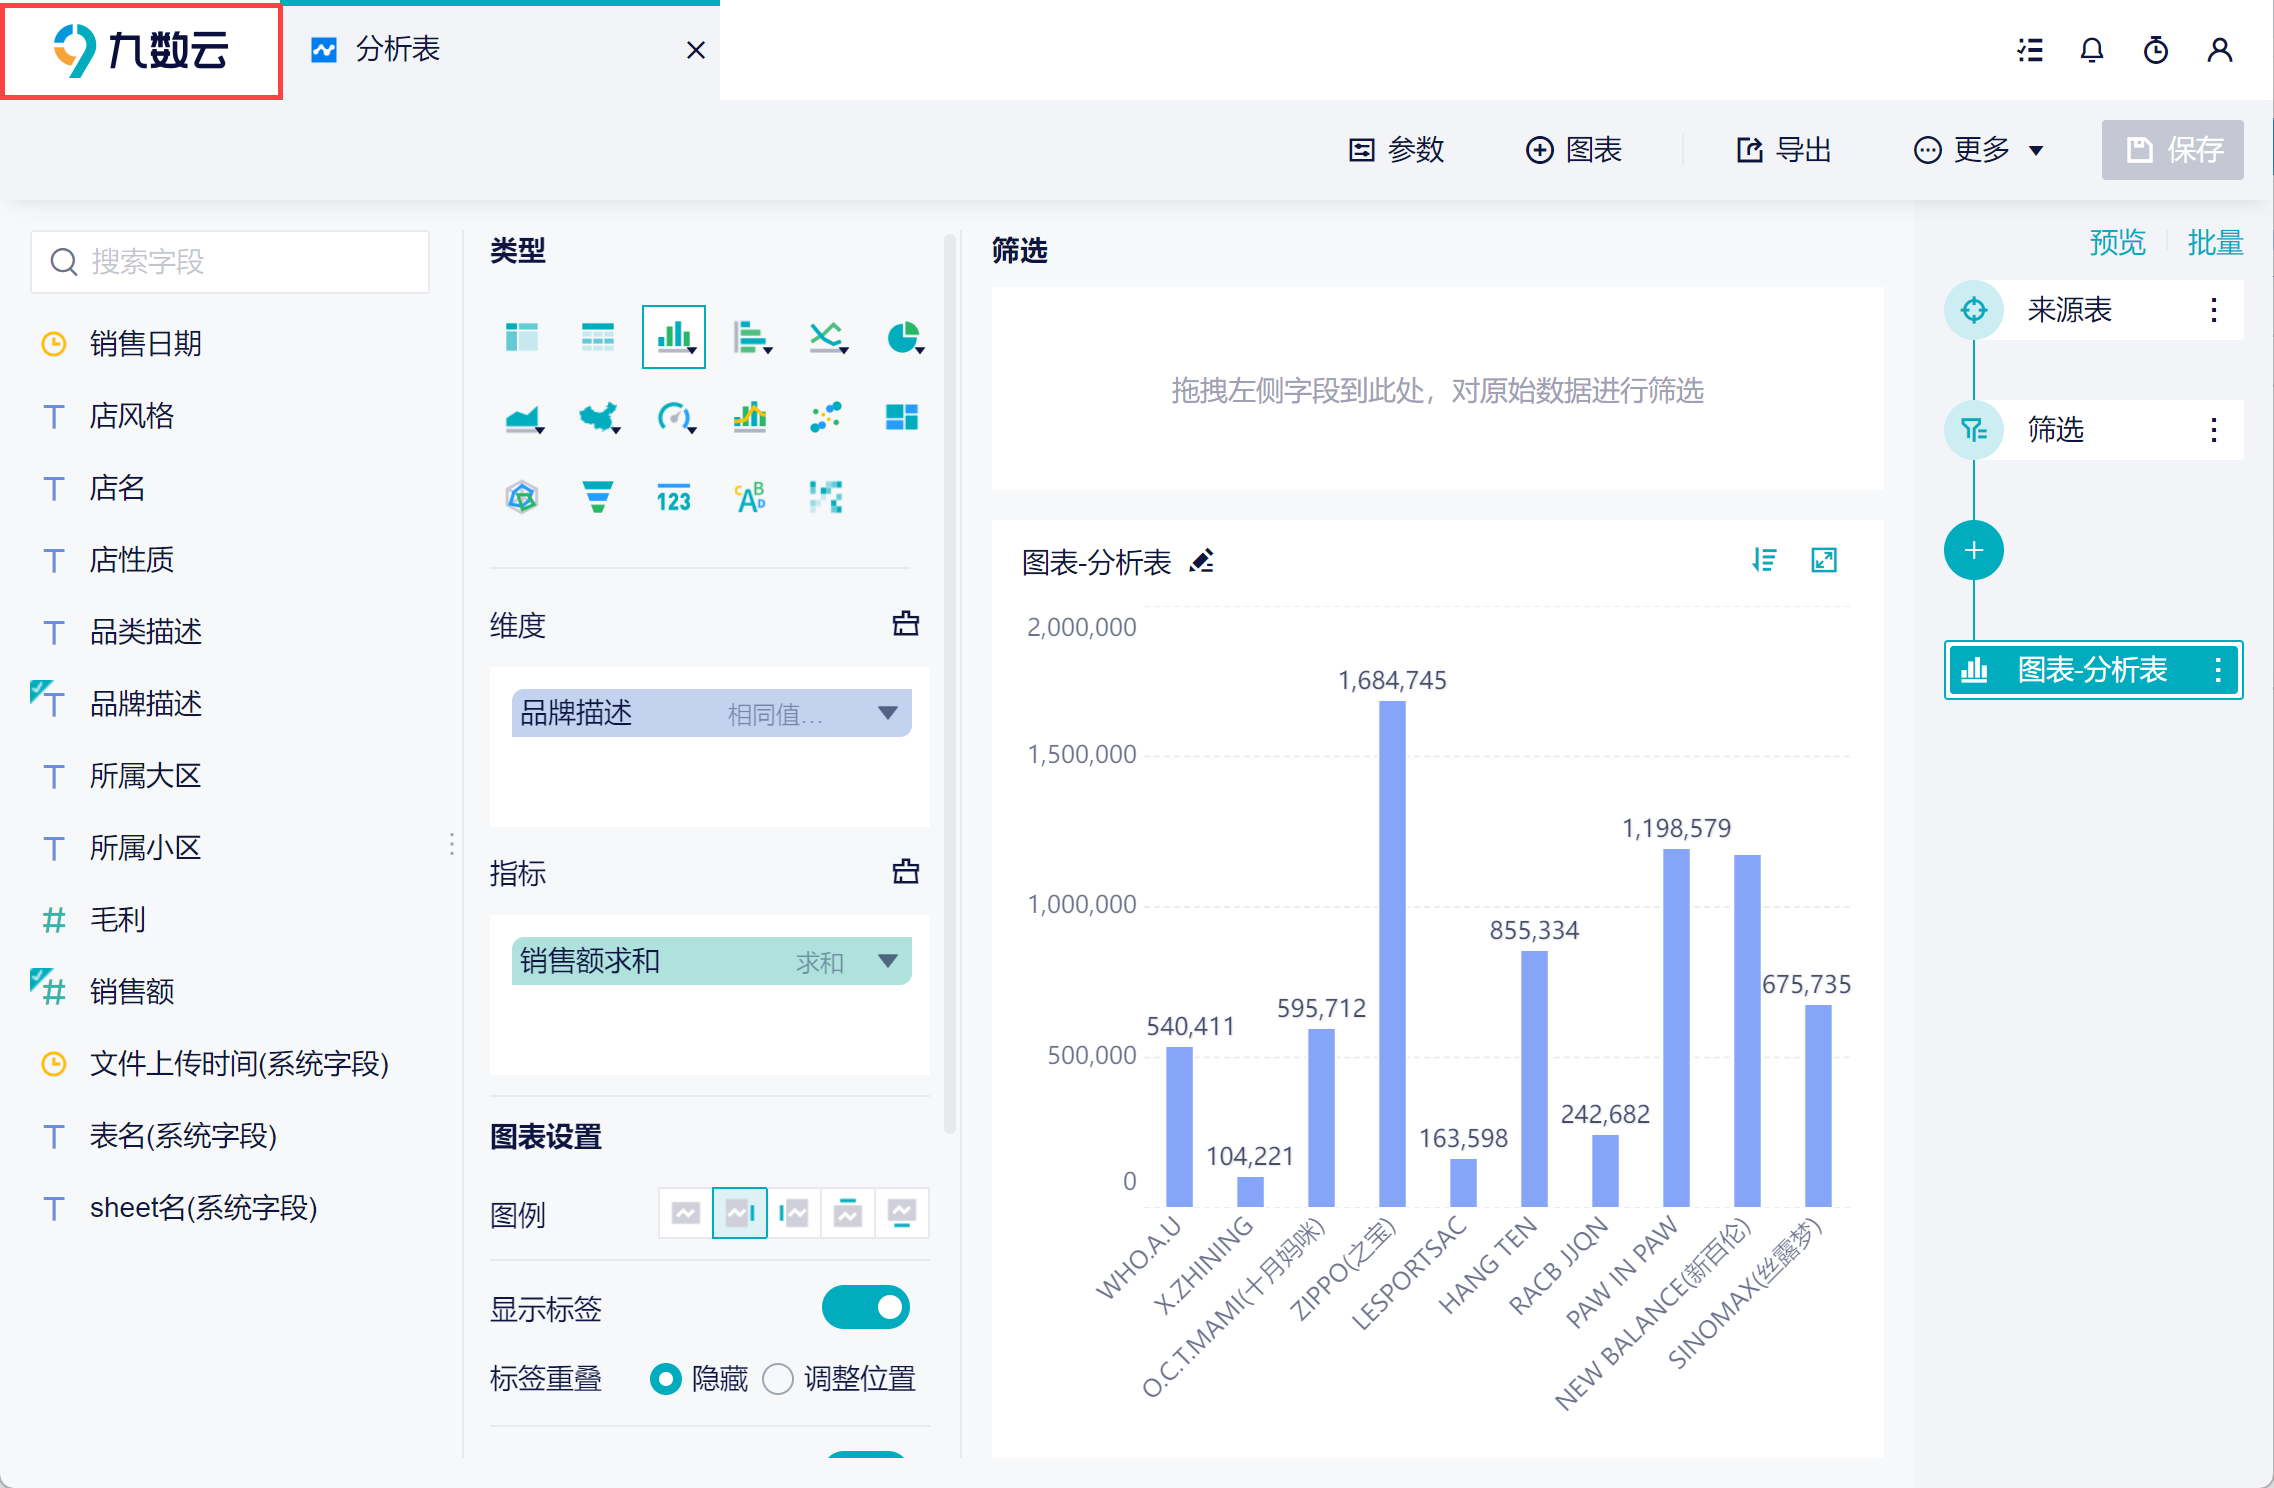Select the area chart type icon
The width and height of the screenshot is (2274, 1488).
point(523,417)
